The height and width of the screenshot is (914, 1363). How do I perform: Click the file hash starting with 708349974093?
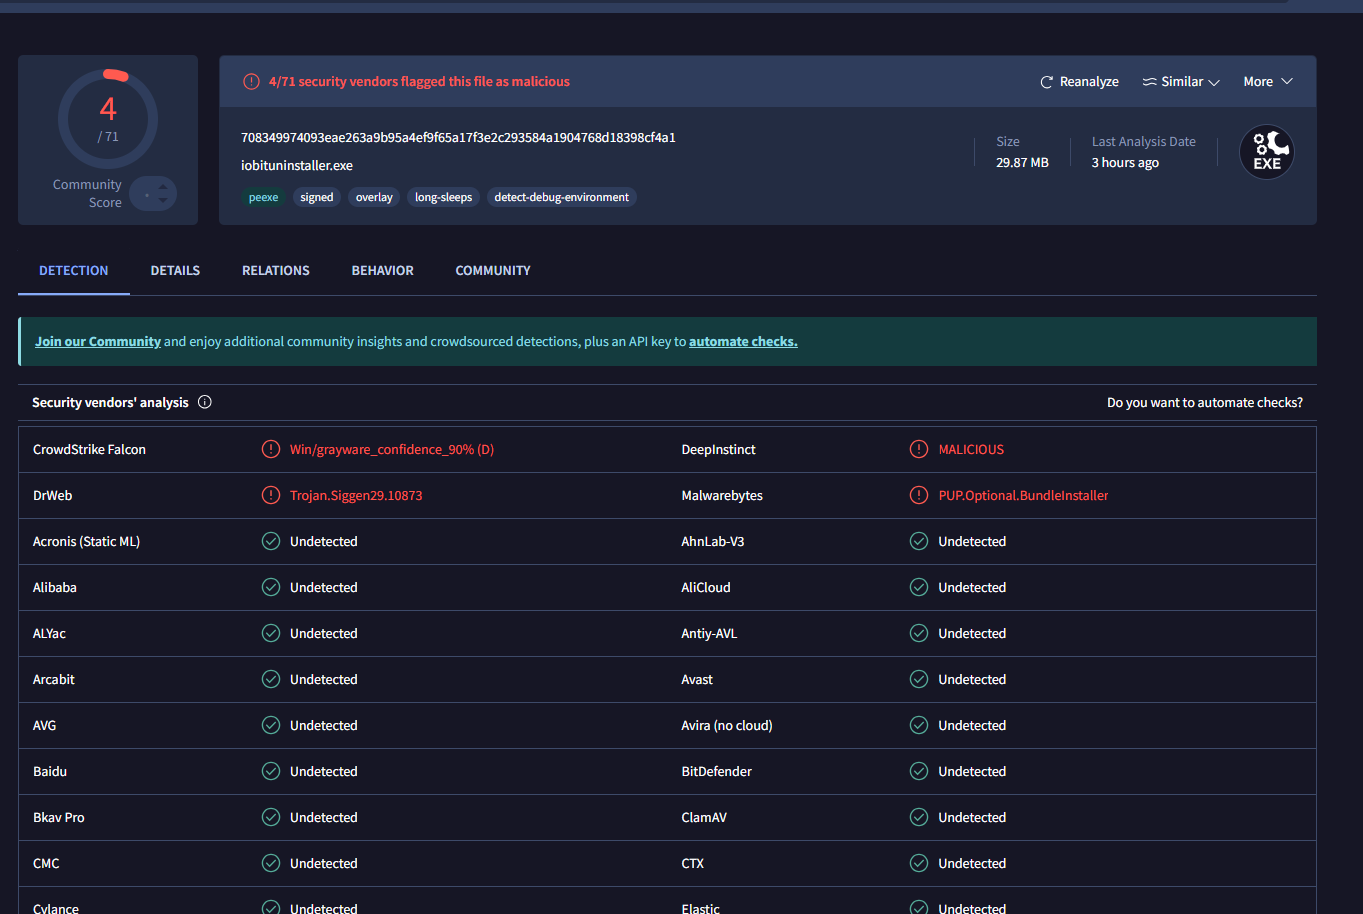tap(458, 138)
